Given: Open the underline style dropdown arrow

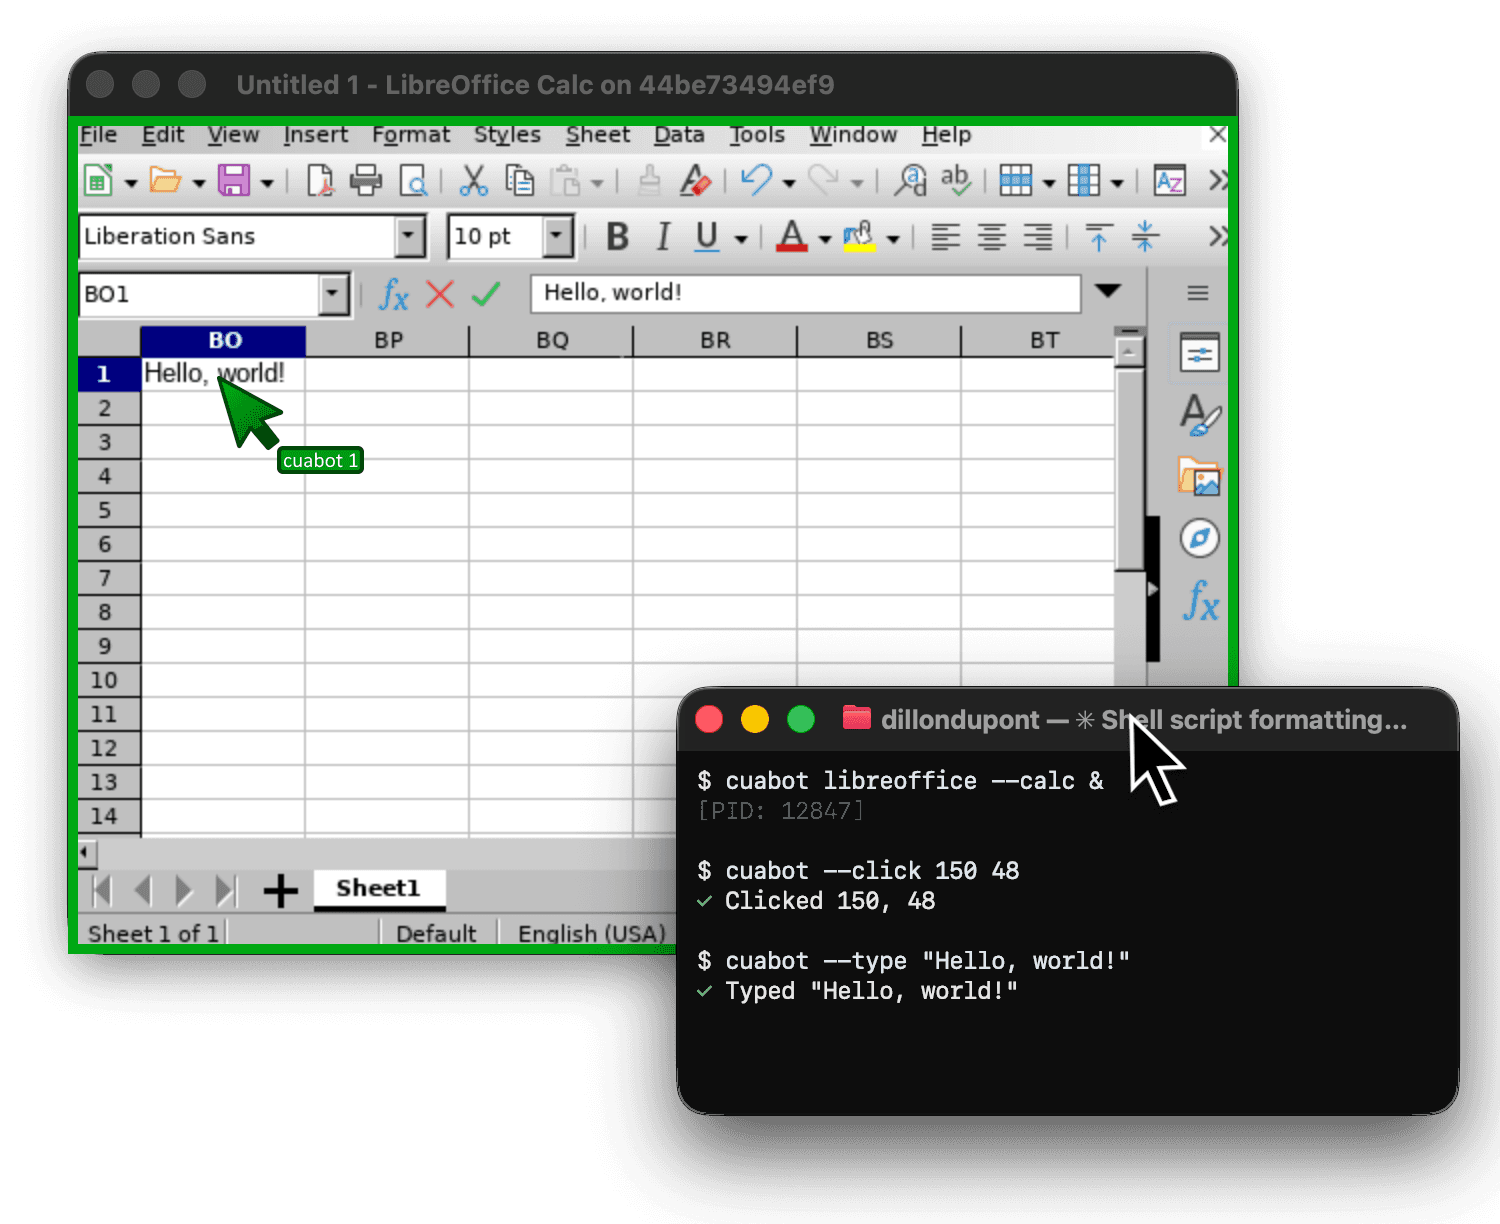Looking at the screenshot, I should coord(741,239).
